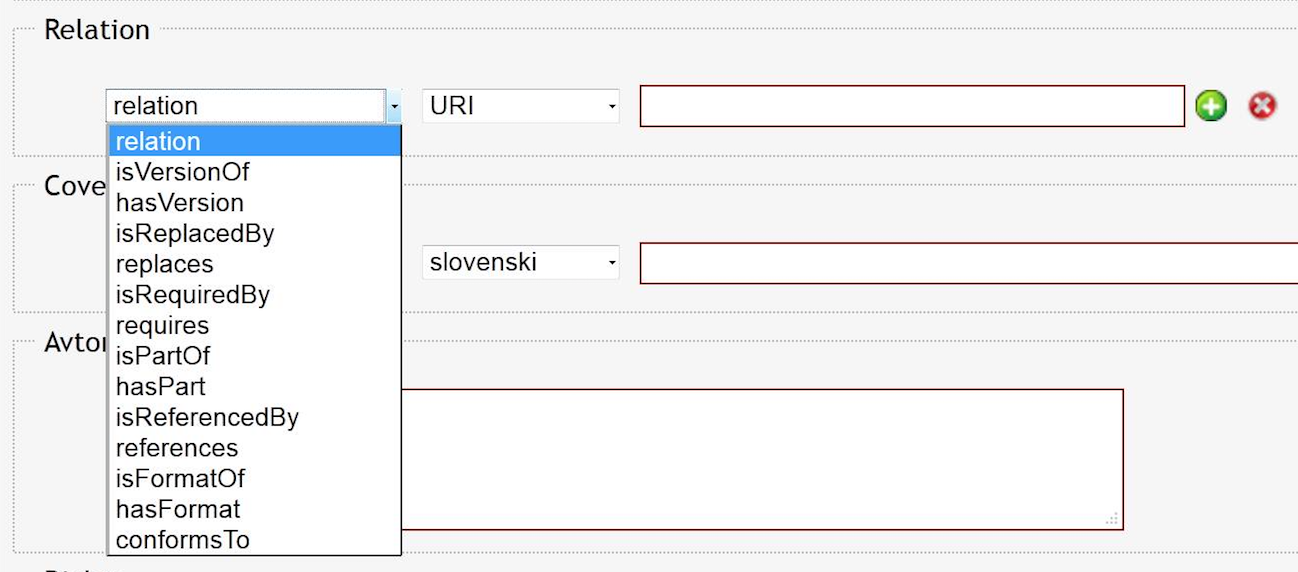Click the Relation URI text field

point(911,106)
